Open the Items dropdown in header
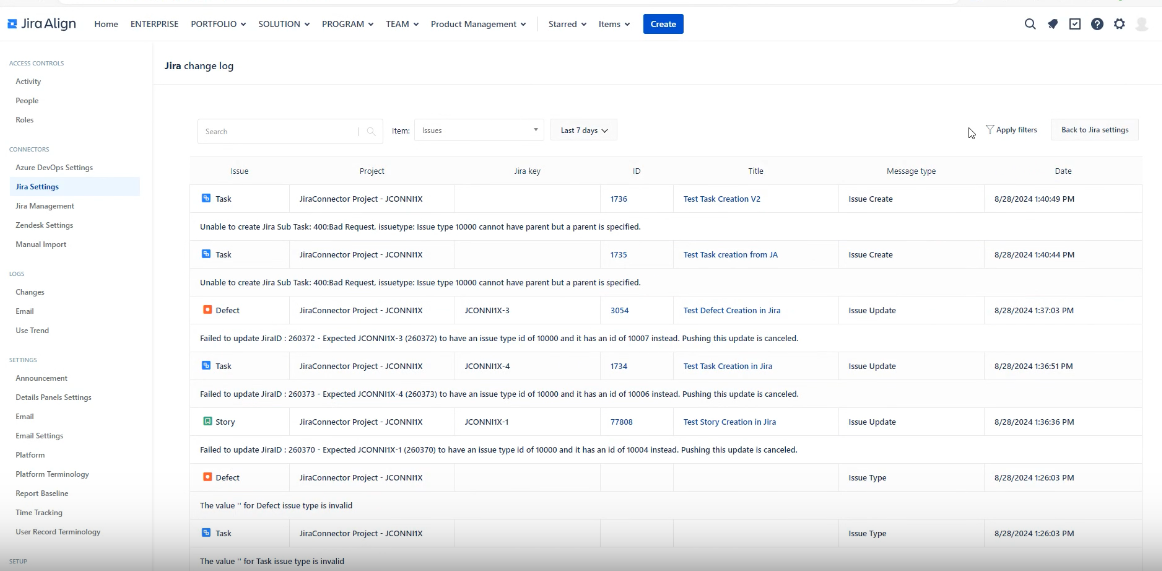This screenshot has height=571, width=1162. point(614,24)
